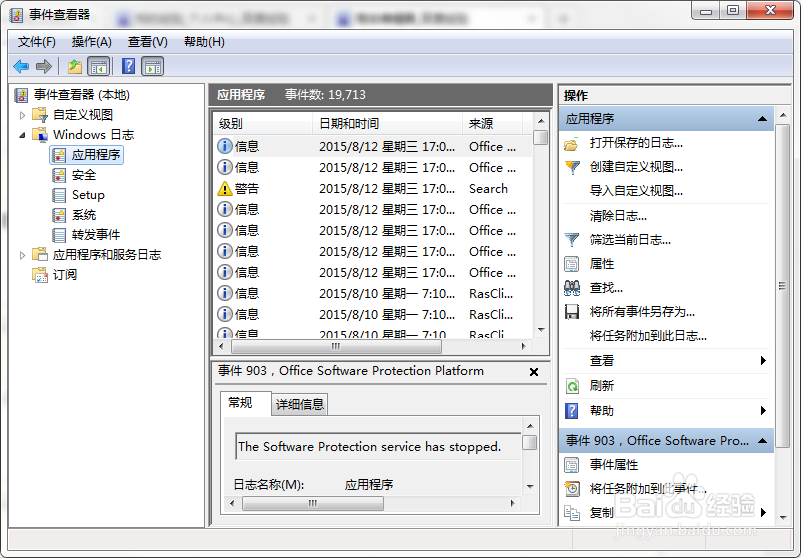Click the 将所有事件另存为 floppy disk icon
801x558 pixels.
(x=572, y=312)
